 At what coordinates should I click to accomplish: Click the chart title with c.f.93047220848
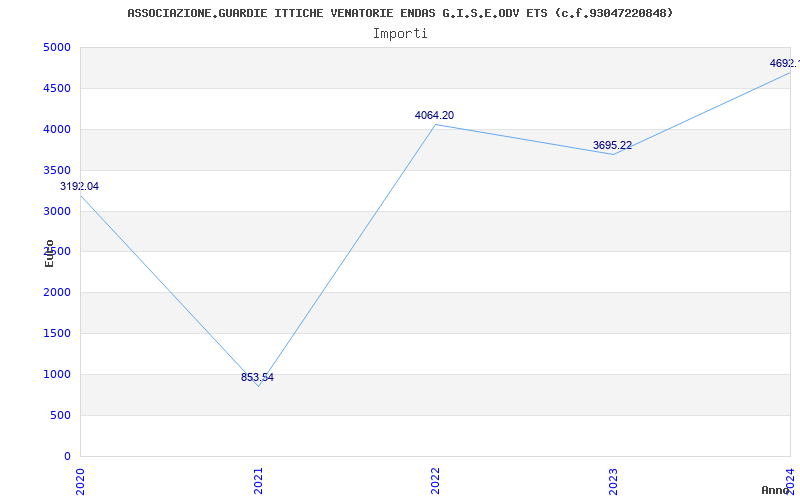click(x=400, y=13)
